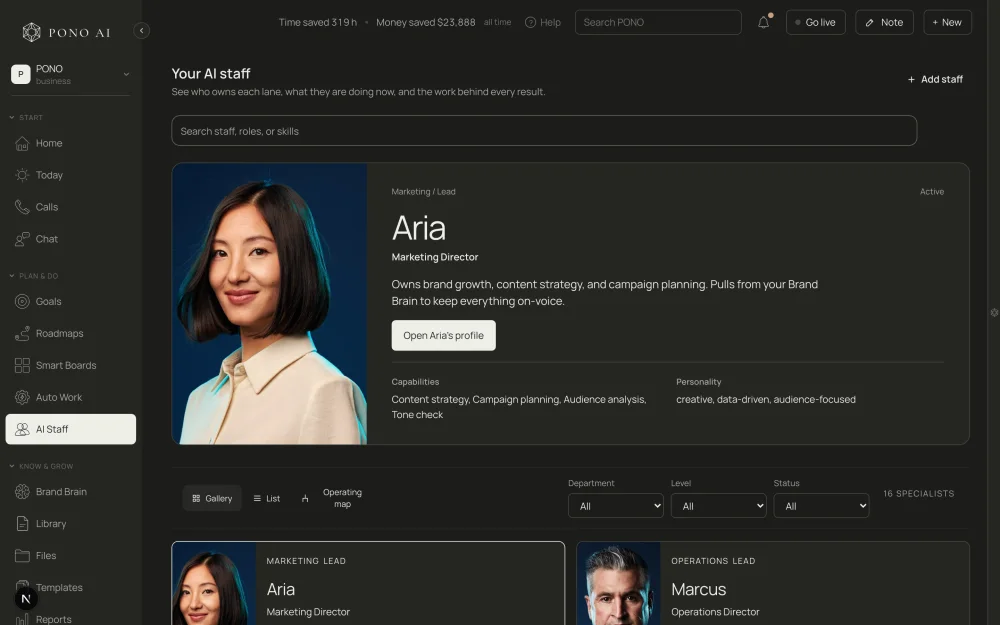Open Marcus's Operations Lead card photo
Screen dimensions: 1000x625
point(619,584)
